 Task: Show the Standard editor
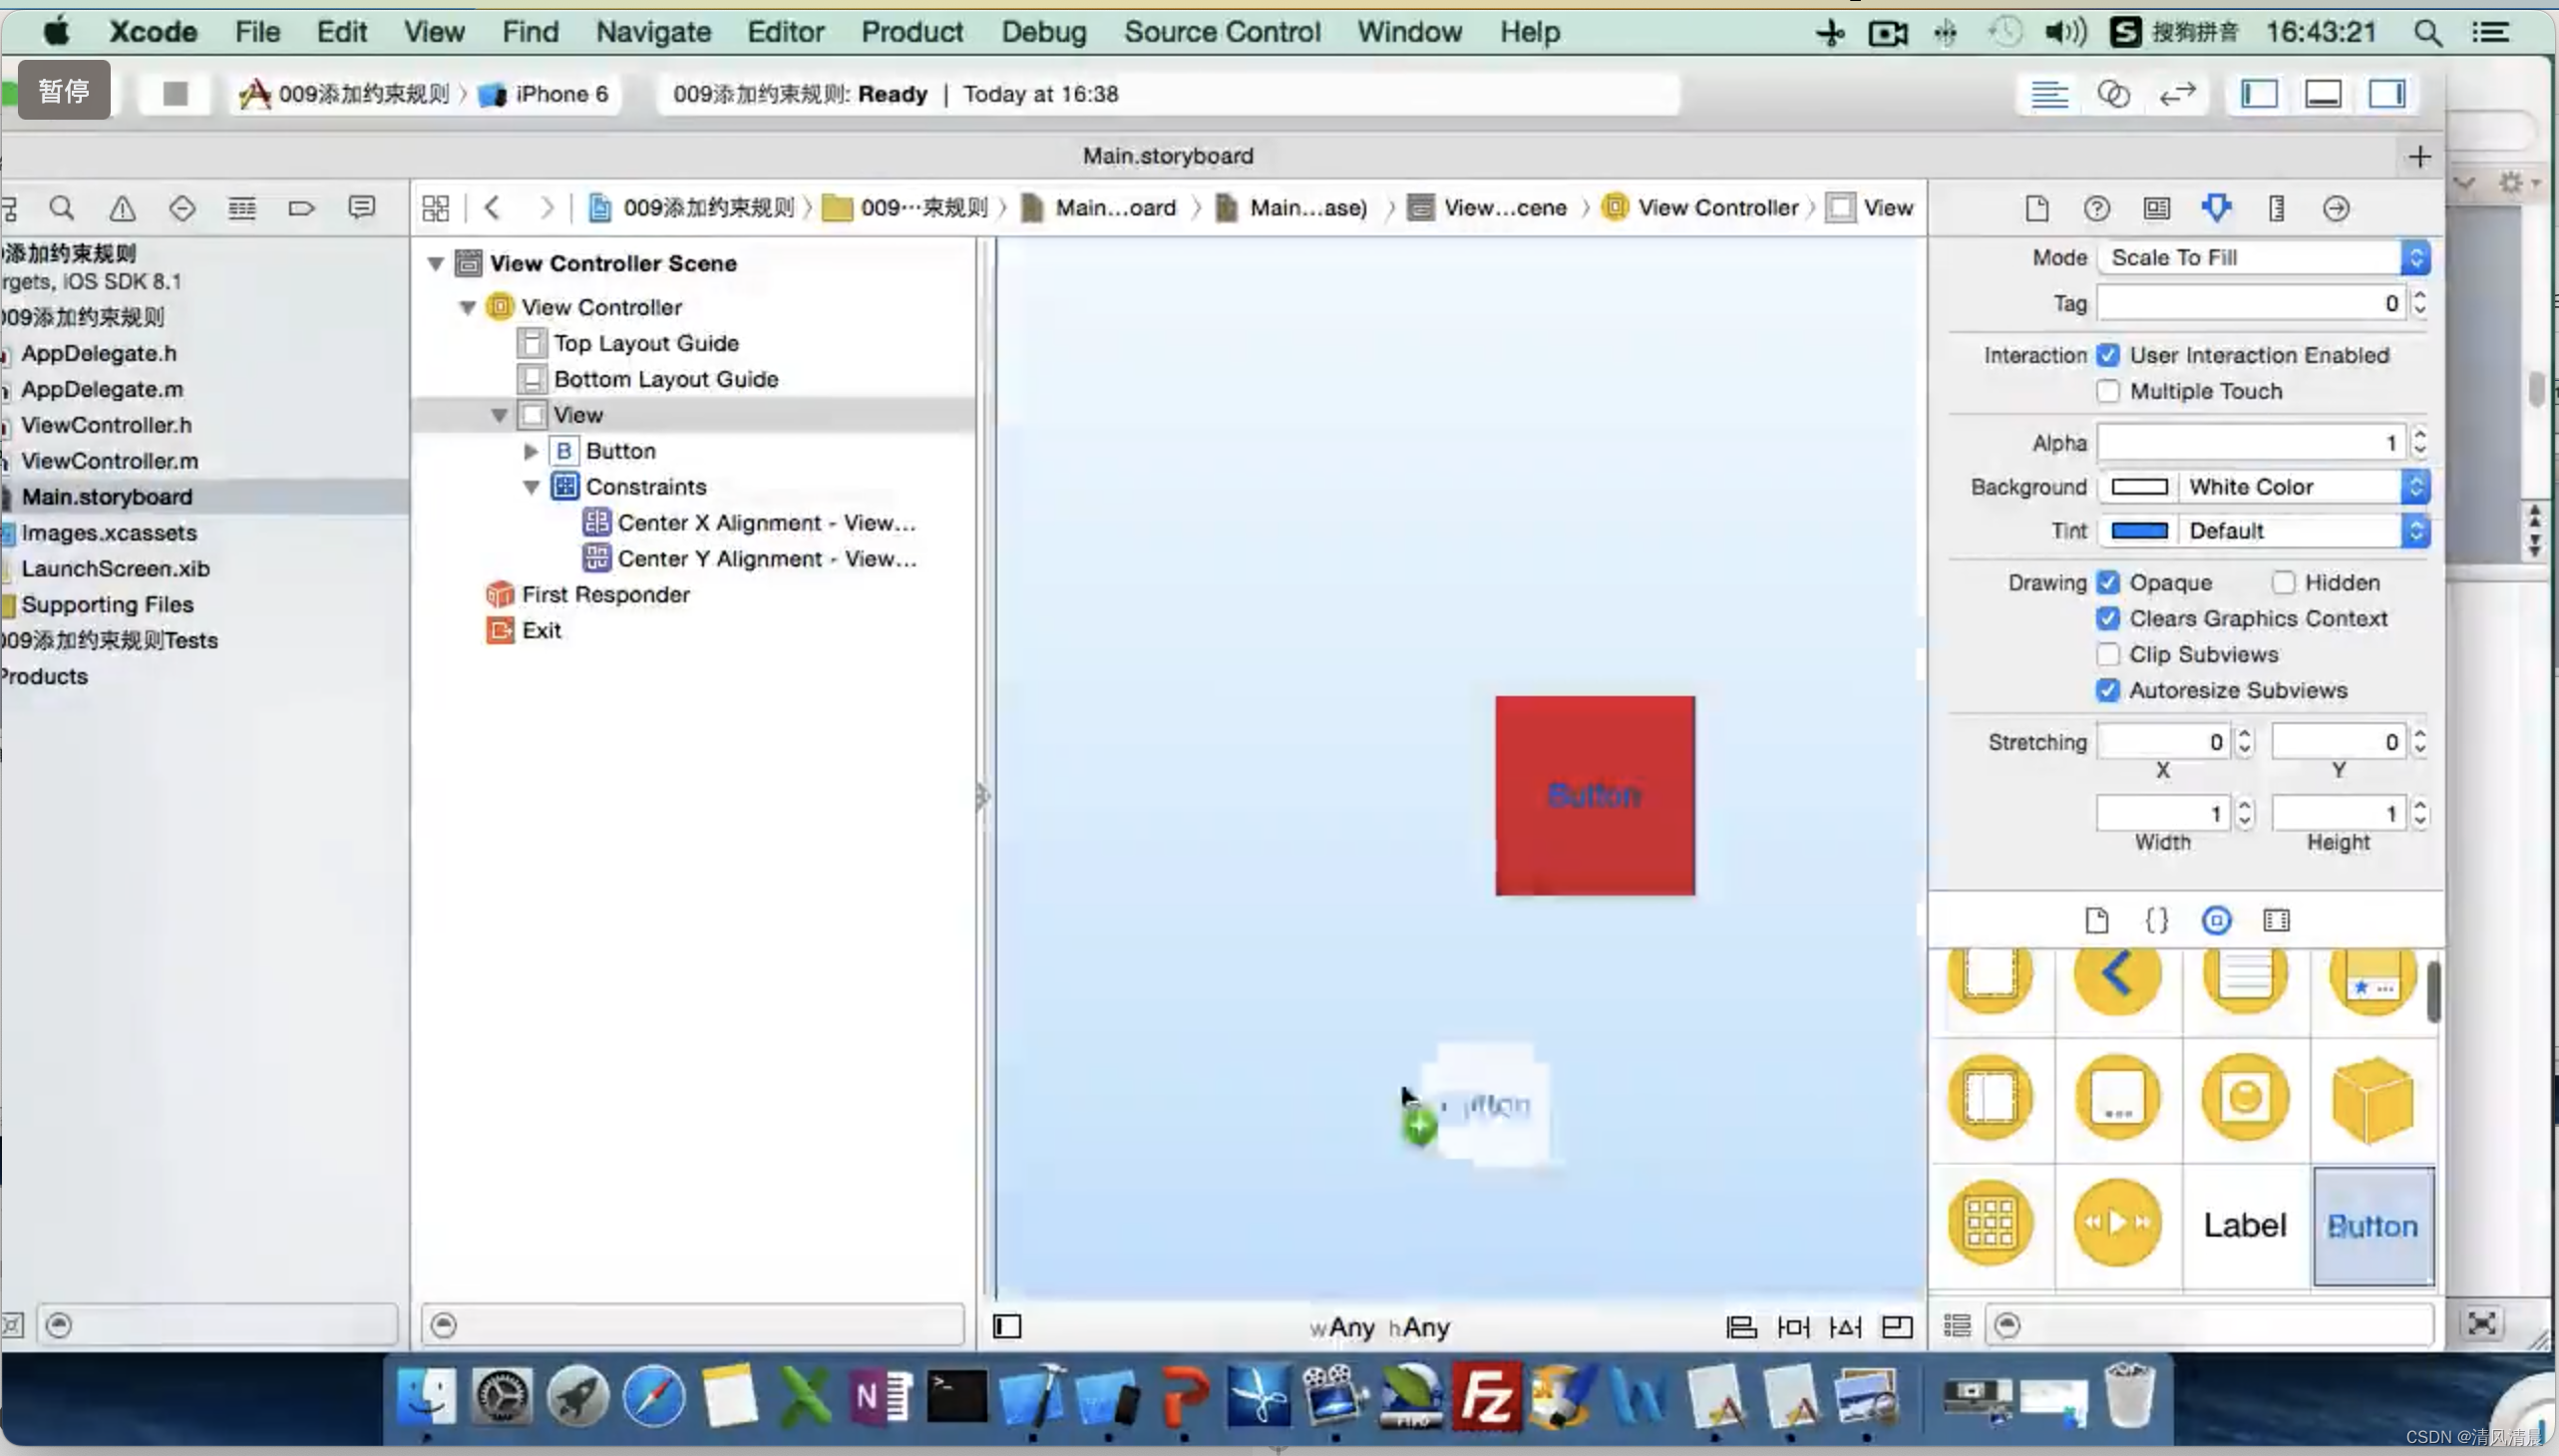tap(2049, 94)
